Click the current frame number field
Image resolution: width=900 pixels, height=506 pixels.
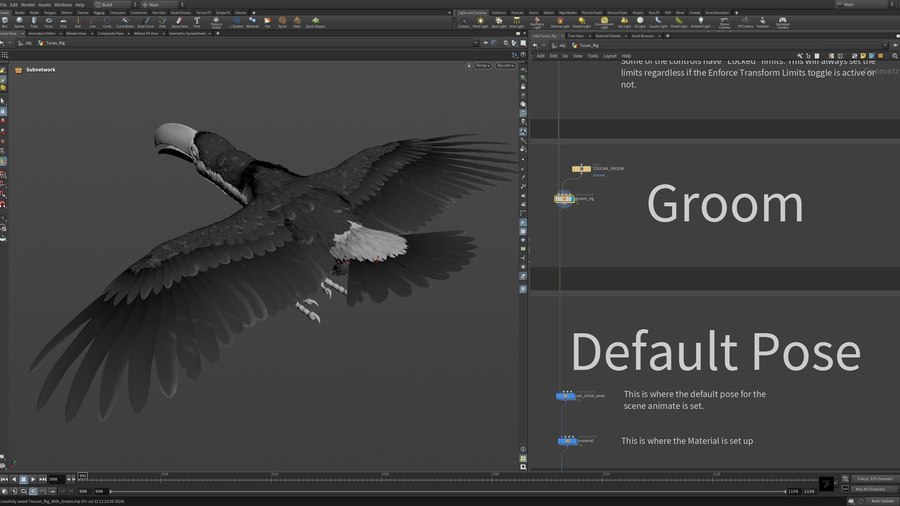click(56, 479)
